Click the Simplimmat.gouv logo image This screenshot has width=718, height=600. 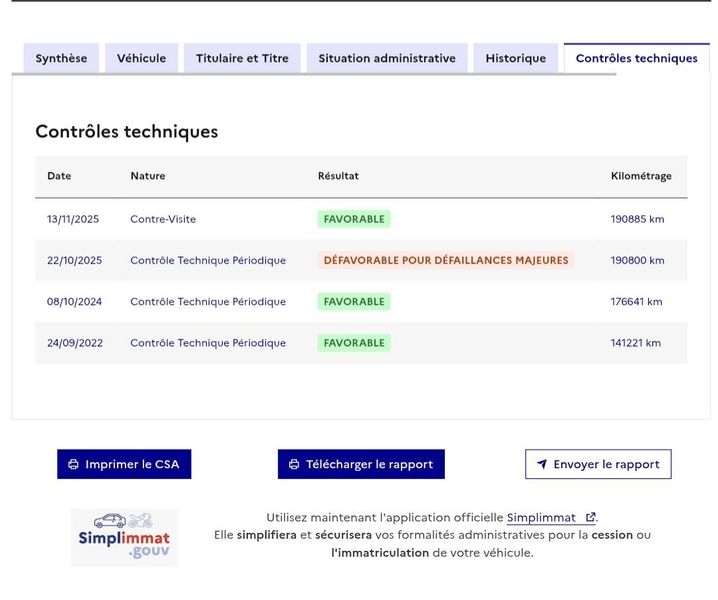click(x=124, y=537)
